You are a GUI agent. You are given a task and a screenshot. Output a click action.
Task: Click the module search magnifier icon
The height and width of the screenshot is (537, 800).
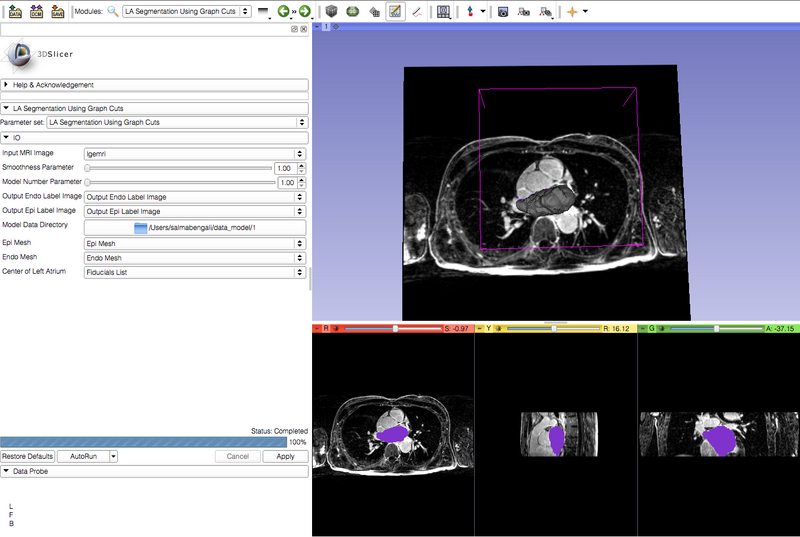(113, 12)
